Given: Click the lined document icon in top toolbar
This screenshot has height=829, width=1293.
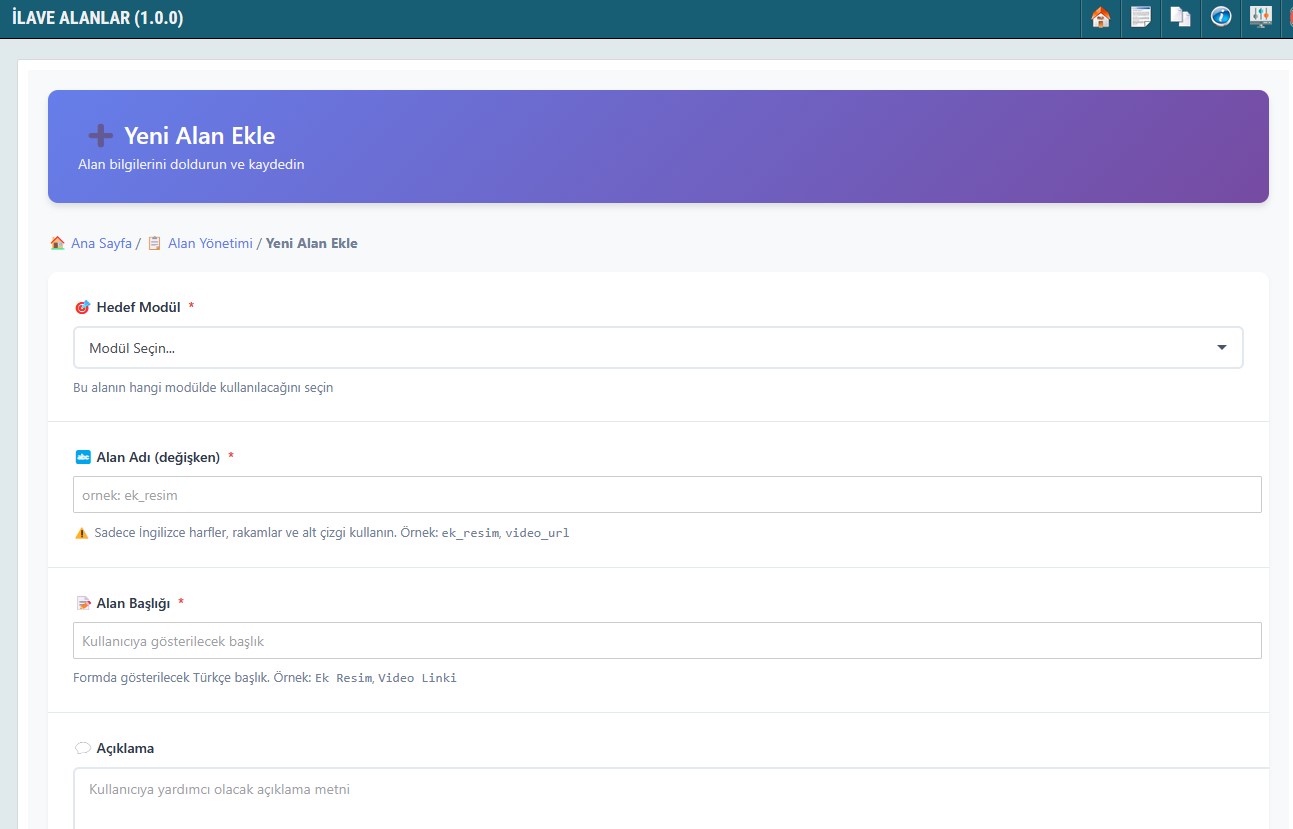Looking at the screenshot, I should 1141,17.
